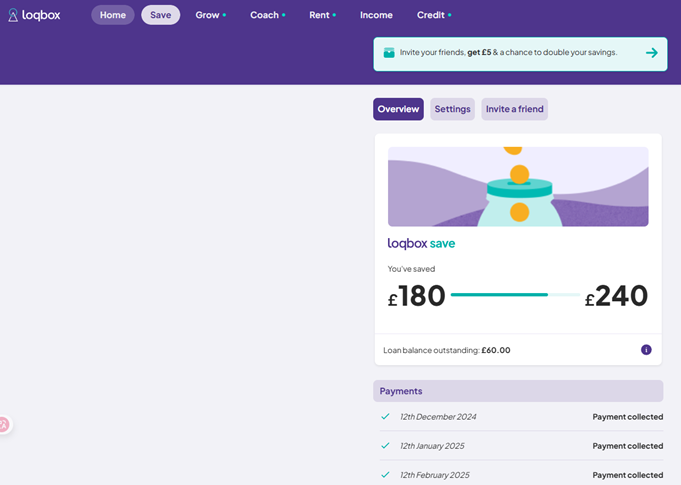
Task: Click the gift box icon in invite banner
Action: click(x=389, y=53)
